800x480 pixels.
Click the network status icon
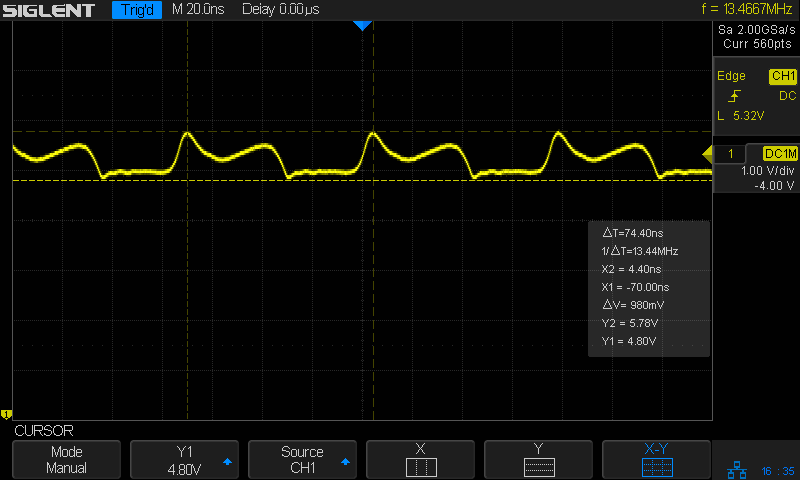pyautogui.click(x=738, y=469)
